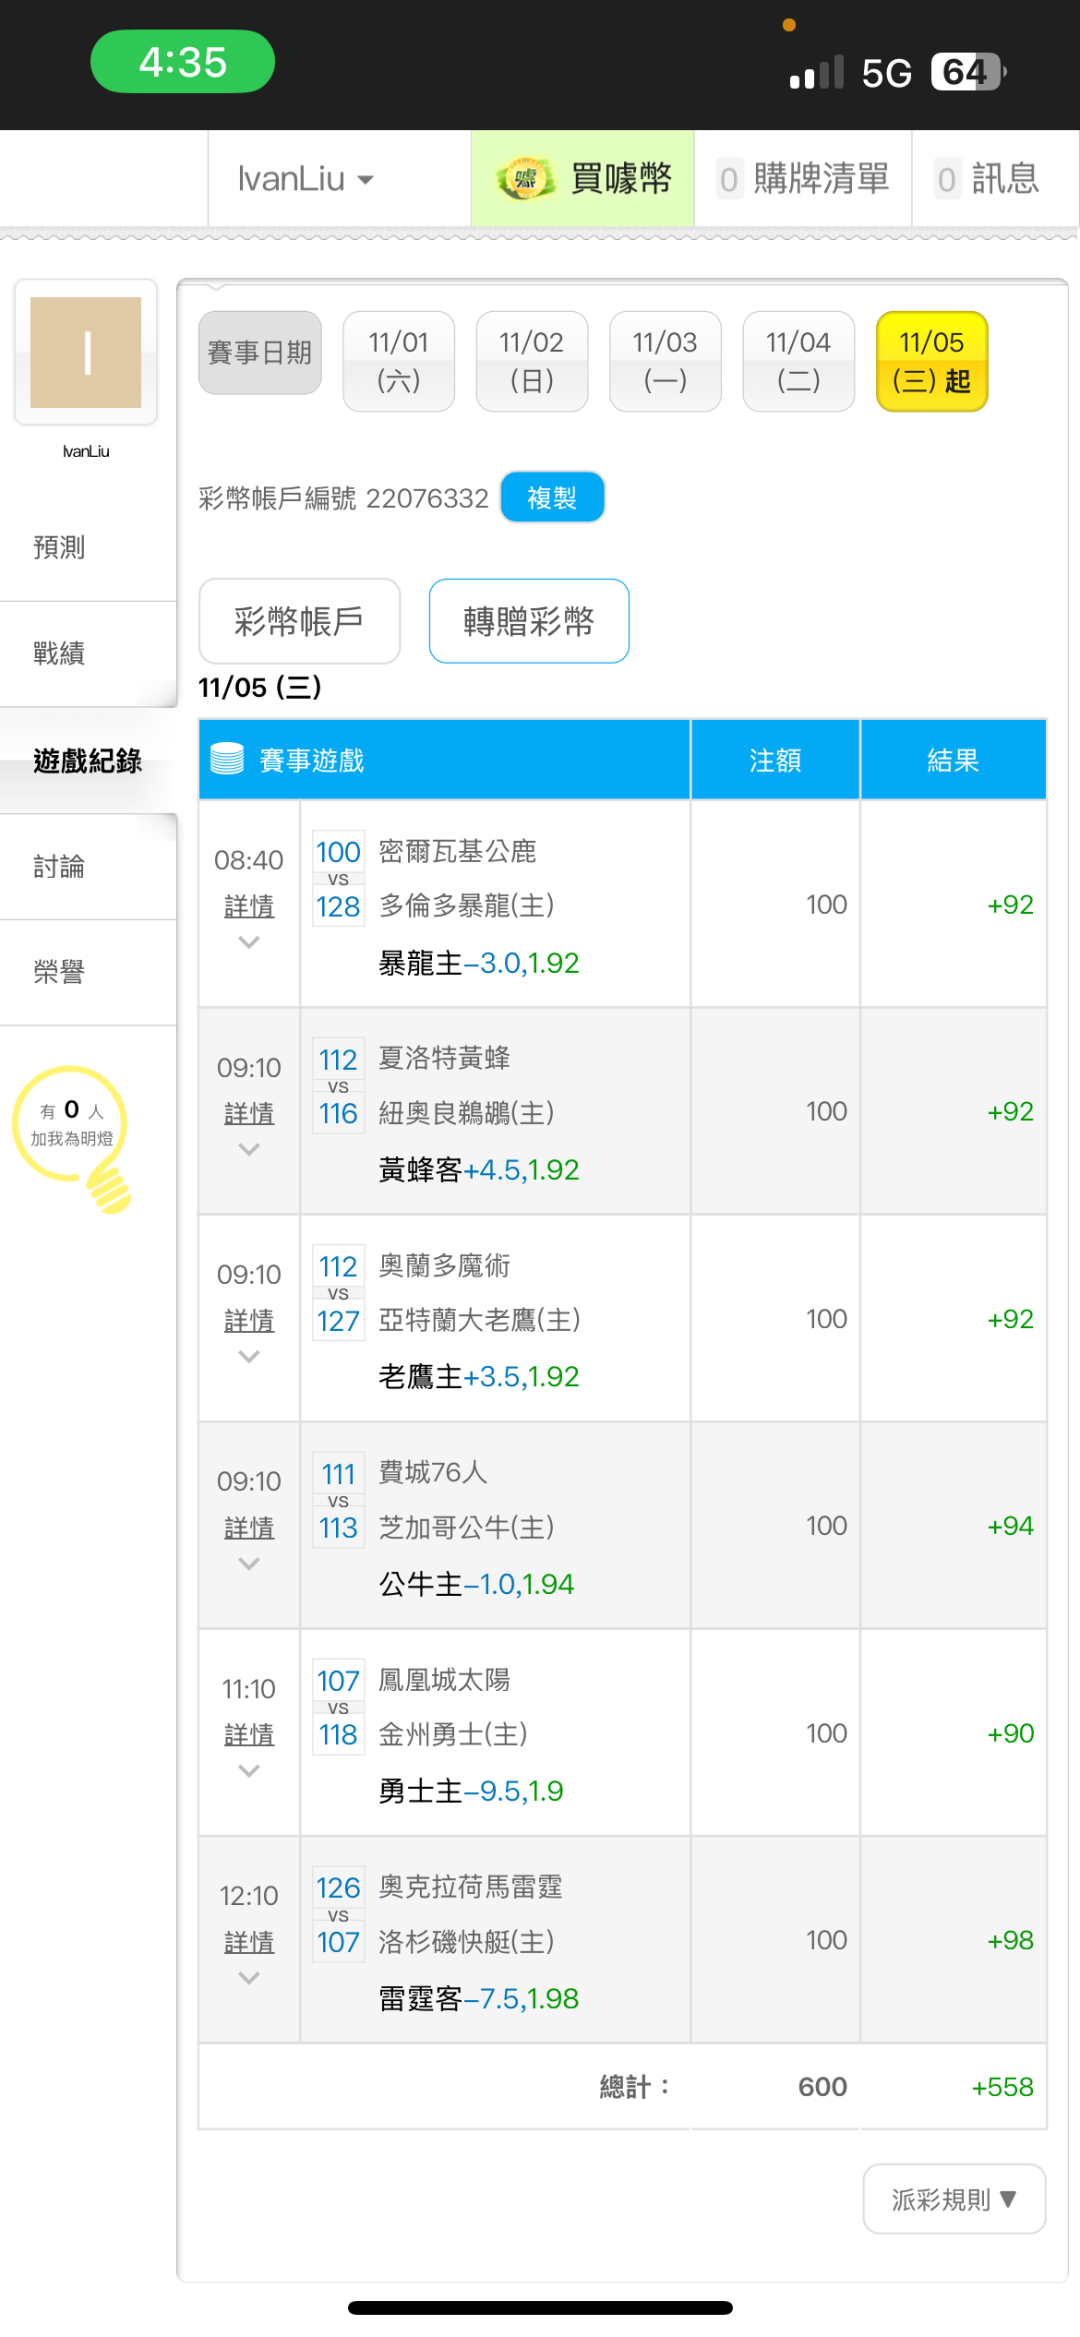
Task: Click the stacked coins icon in table header
Action: click(227, 760)
